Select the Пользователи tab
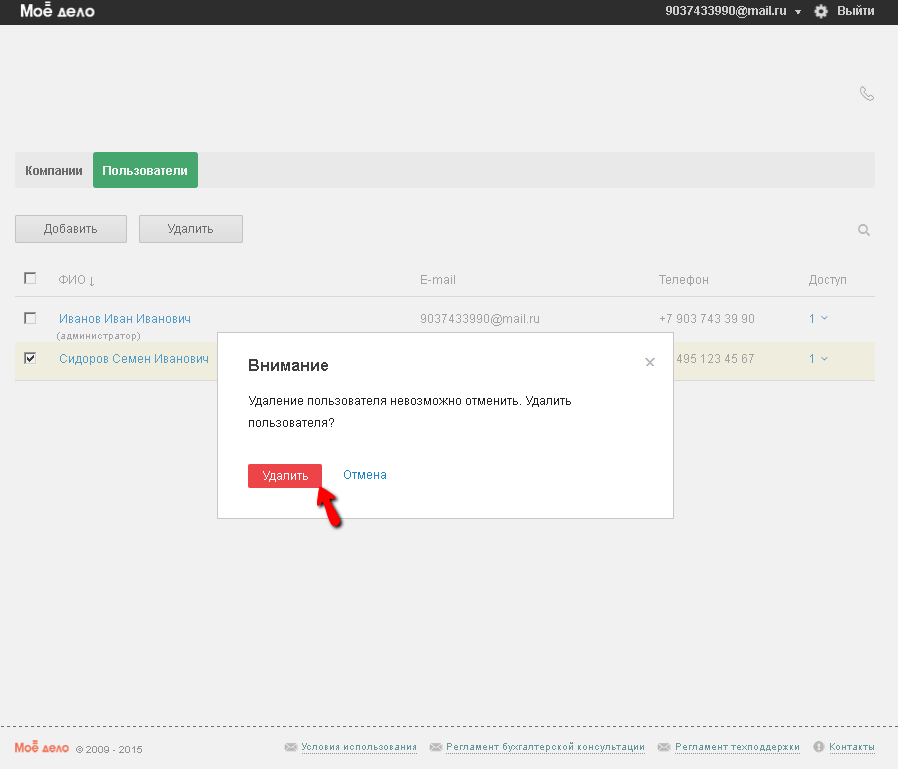This screenshot has height=769, width=898. pyautogui.click(x=145, y=171)
